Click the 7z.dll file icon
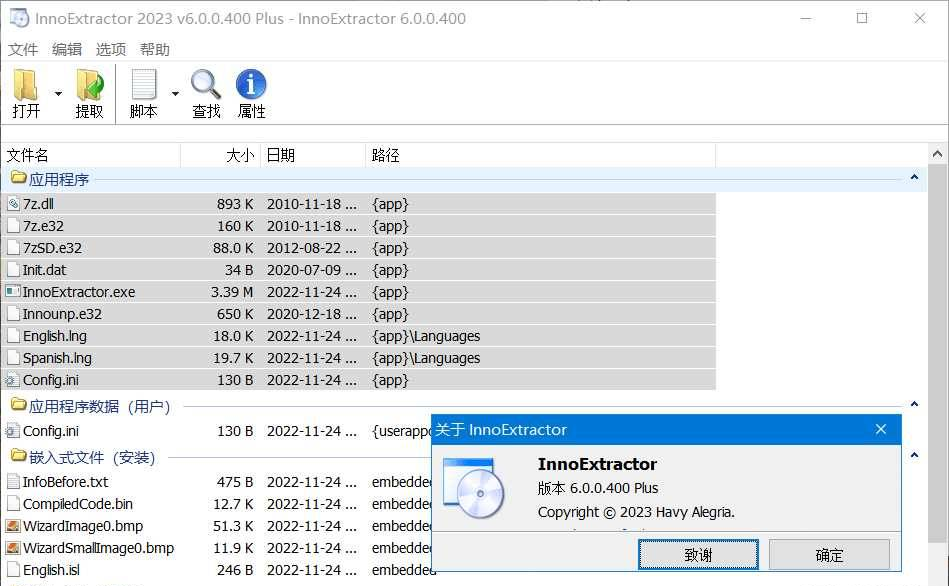The width and height of the screenshot is (949, 586). click(x=13, y=204)
